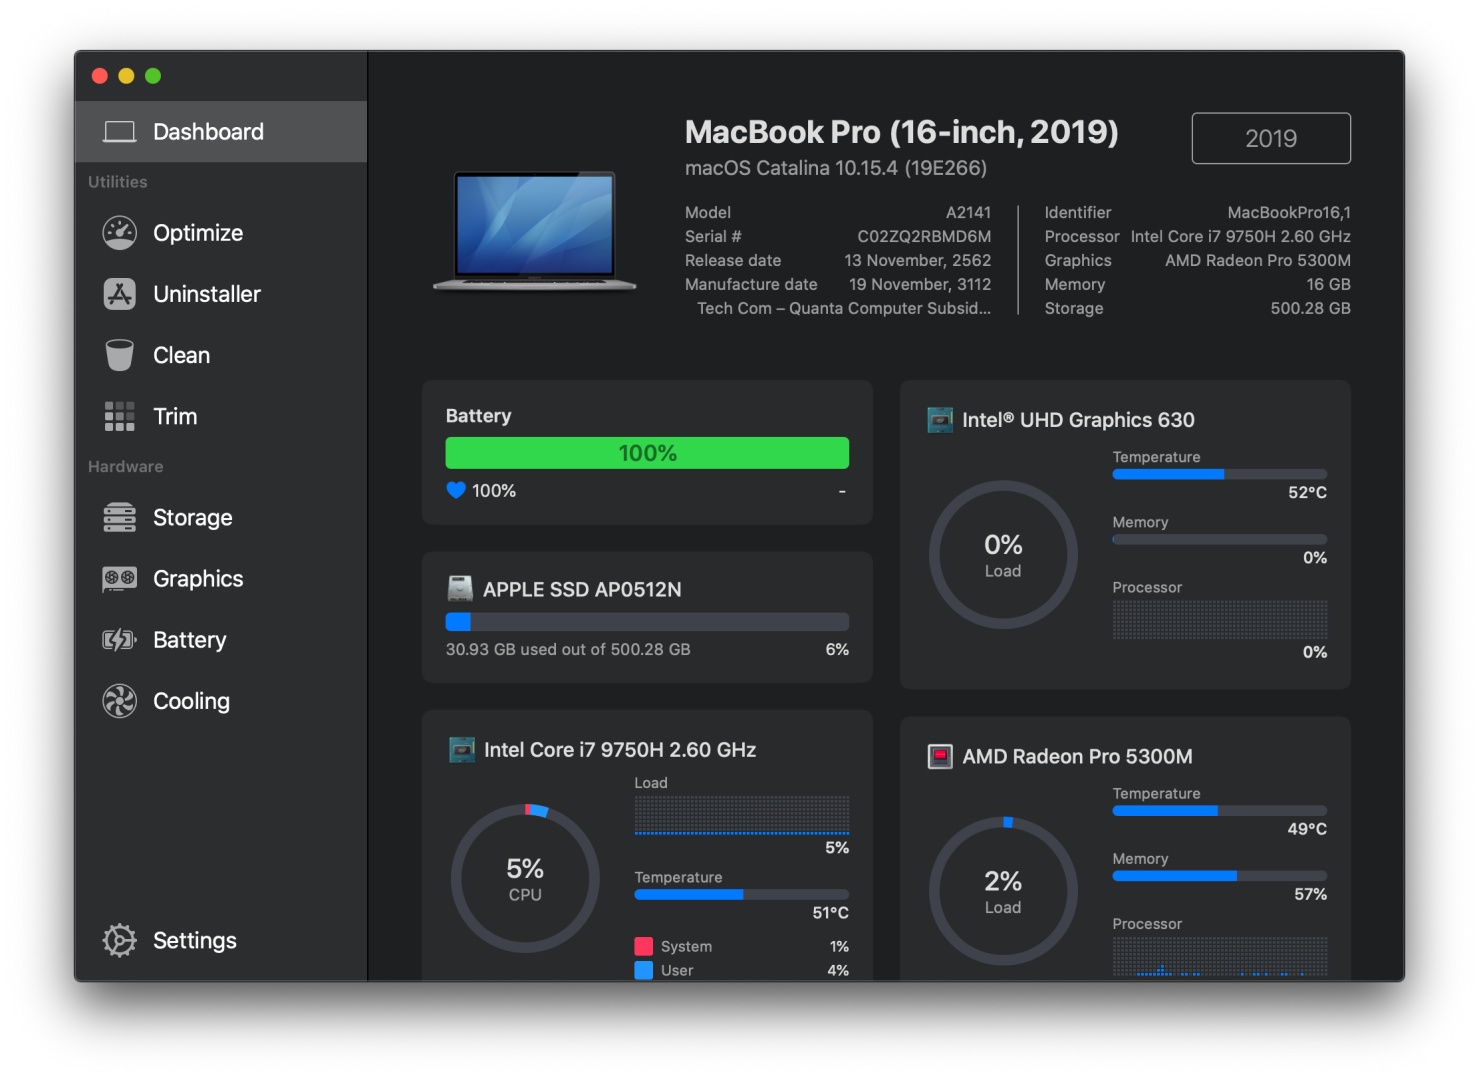The image size is (1479, 1080).
Task: Click the APPLE SSD usage bar
Action: pos(647,622)
